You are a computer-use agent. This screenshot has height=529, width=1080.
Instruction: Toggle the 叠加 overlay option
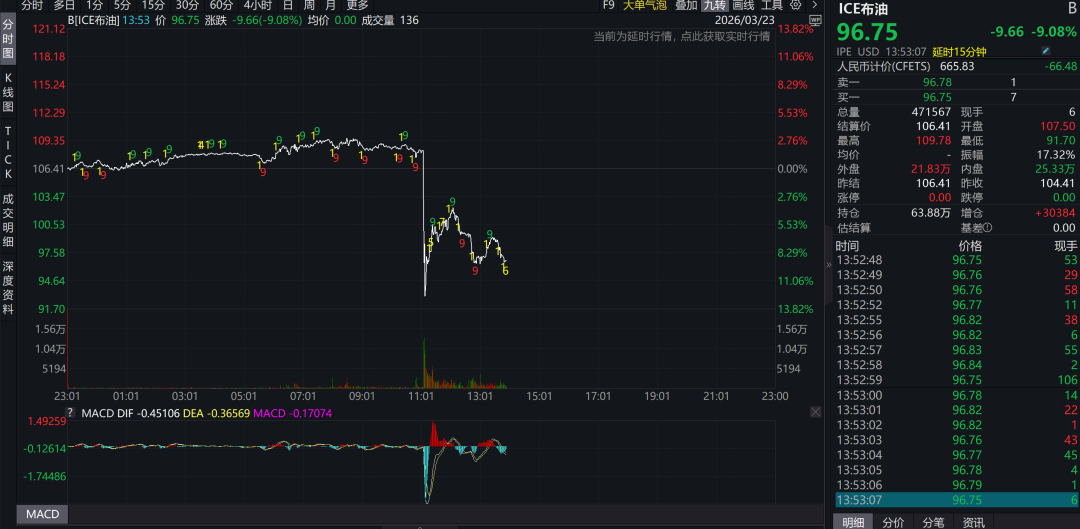click(686, 5)
